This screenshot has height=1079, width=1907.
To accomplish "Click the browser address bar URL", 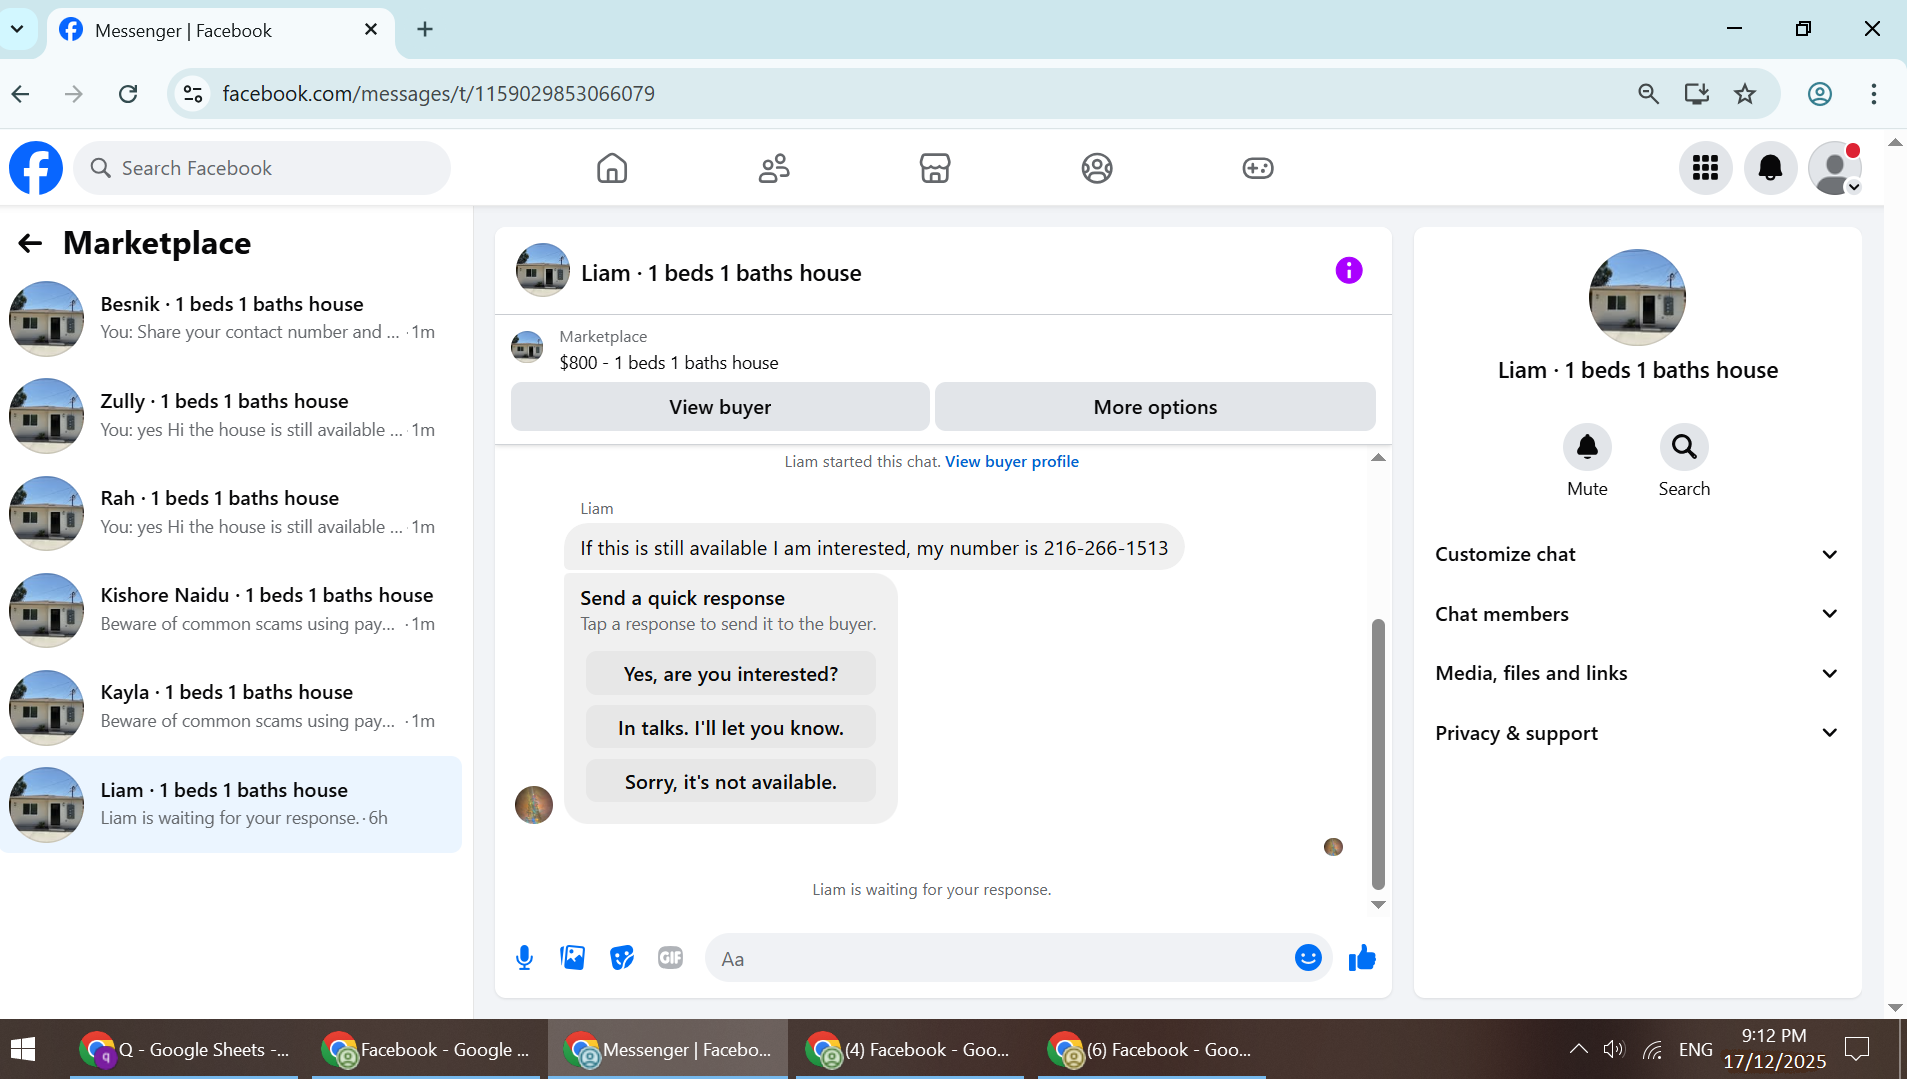I will pos(438,94).
